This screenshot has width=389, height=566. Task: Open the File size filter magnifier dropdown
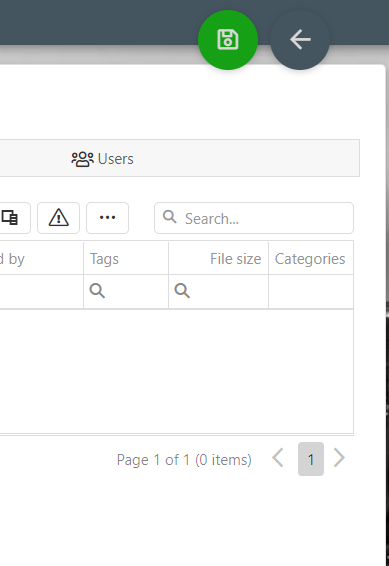click(x=182, y=291)
